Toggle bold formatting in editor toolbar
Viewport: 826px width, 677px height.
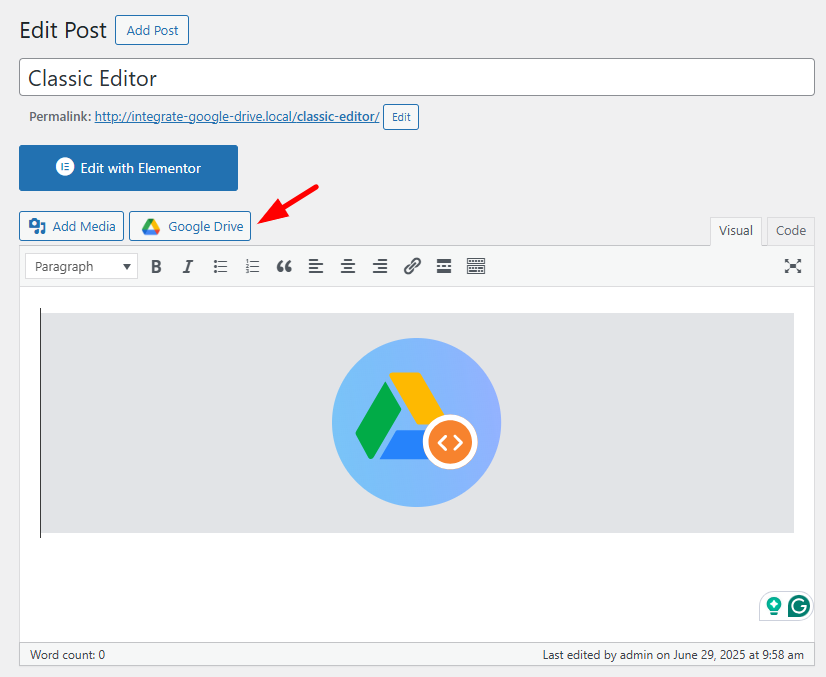point(156,267)
